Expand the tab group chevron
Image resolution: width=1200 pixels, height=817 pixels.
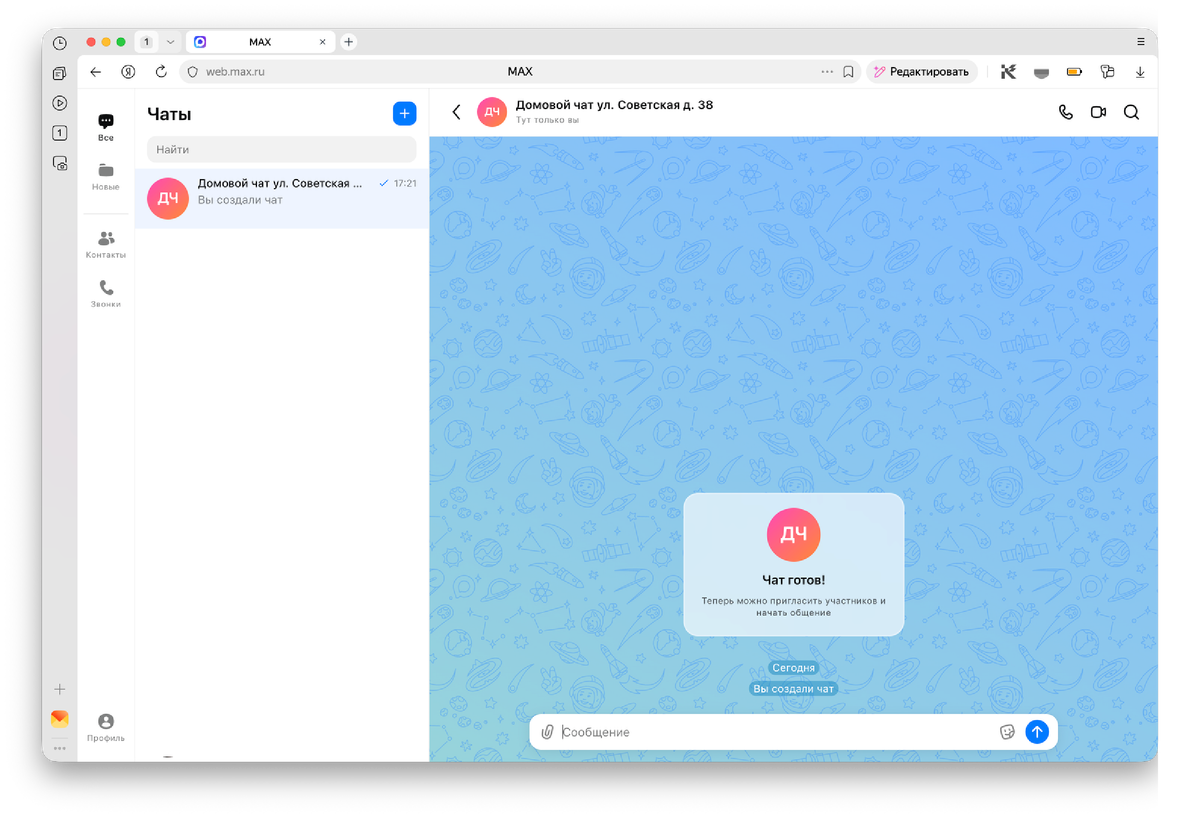coord(170,41)
